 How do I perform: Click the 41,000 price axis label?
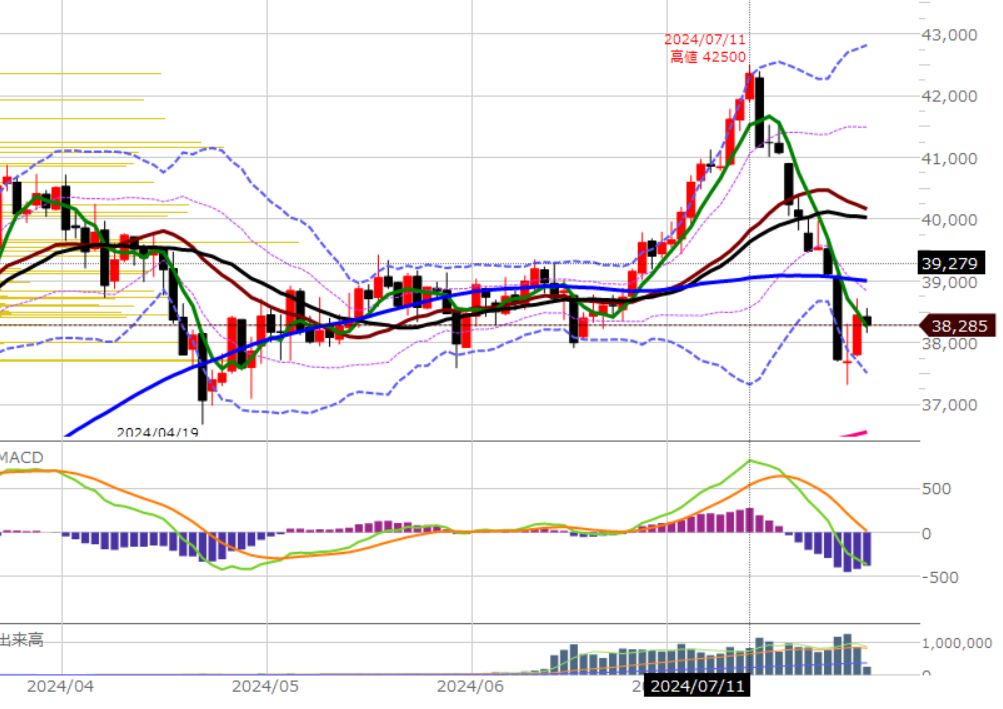949,158
